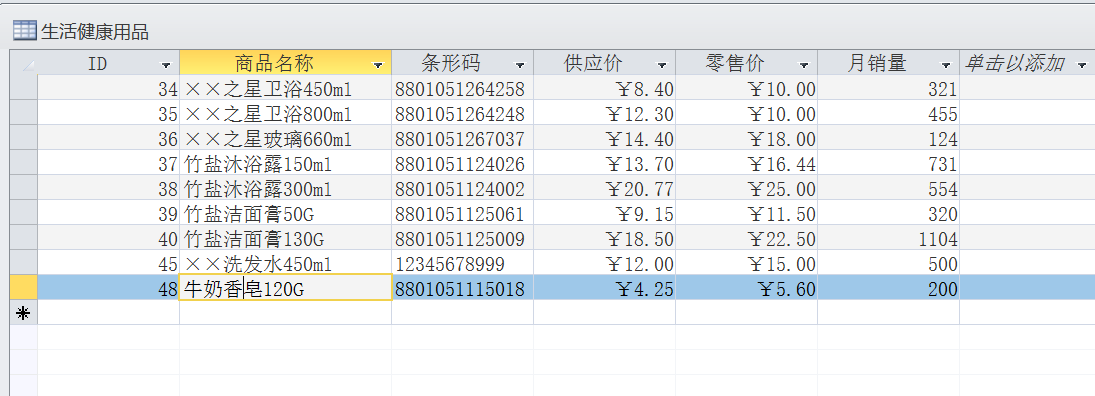
Task: Click the 牛奶香皂120G editing cell
Action: 285,288
